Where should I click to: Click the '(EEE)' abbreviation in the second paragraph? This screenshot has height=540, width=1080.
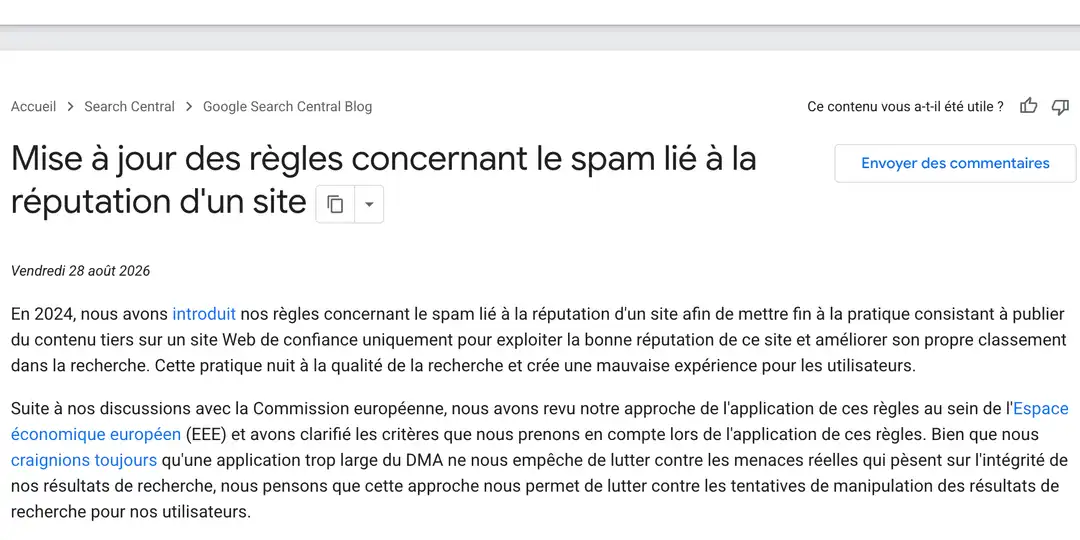coord(203,435)
